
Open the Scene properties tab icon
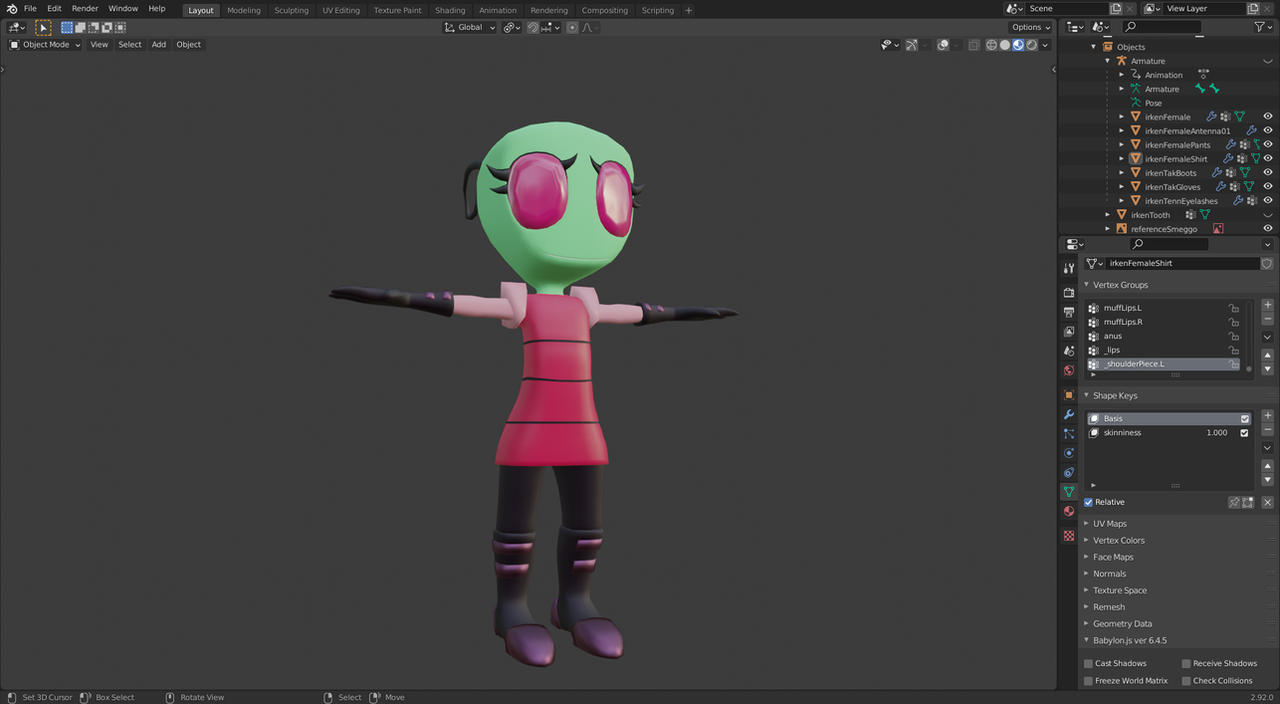pyautogui.click(x=1069, y=351)
